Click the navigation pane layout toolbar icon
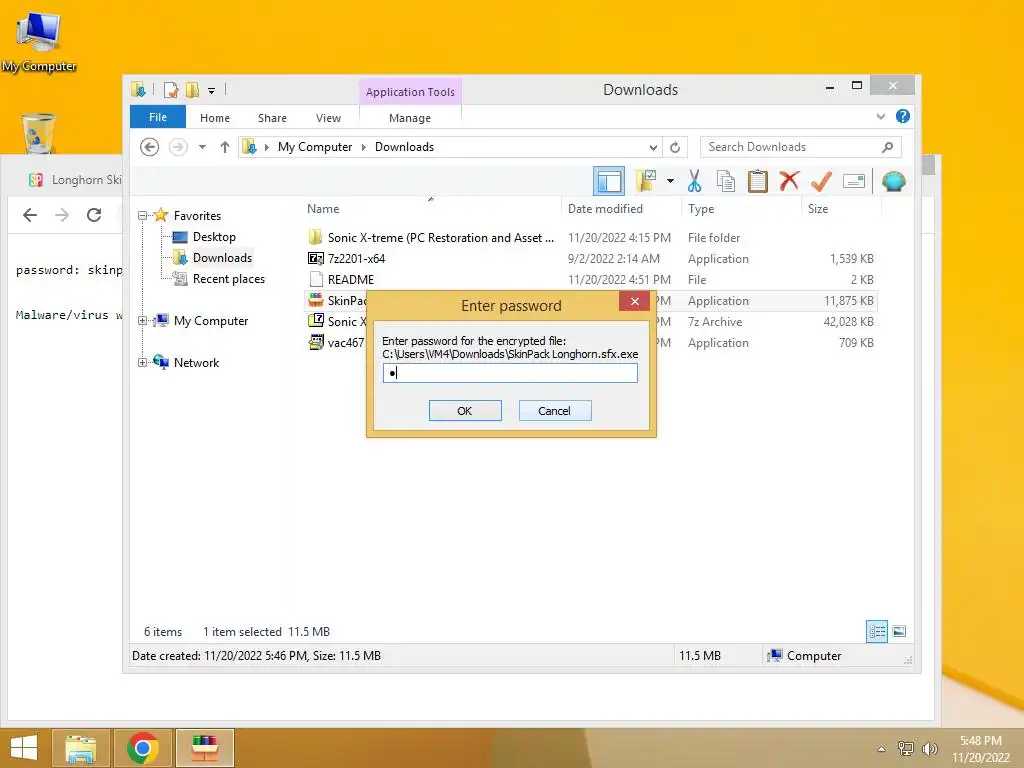This screenshot has height=768, width=1024. click(x=609, y=181)
